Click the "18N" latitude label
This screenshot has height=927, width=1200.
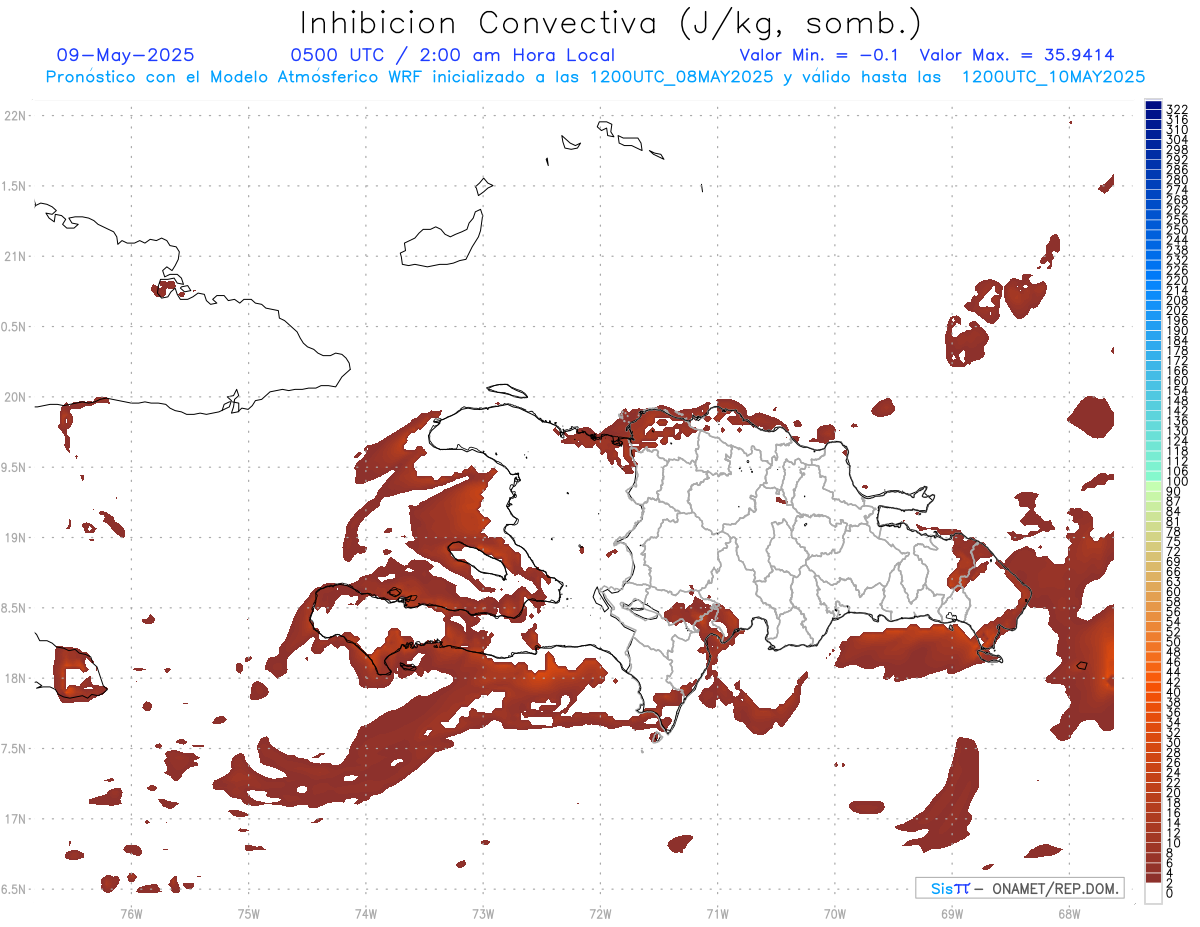tap(14, 678)
